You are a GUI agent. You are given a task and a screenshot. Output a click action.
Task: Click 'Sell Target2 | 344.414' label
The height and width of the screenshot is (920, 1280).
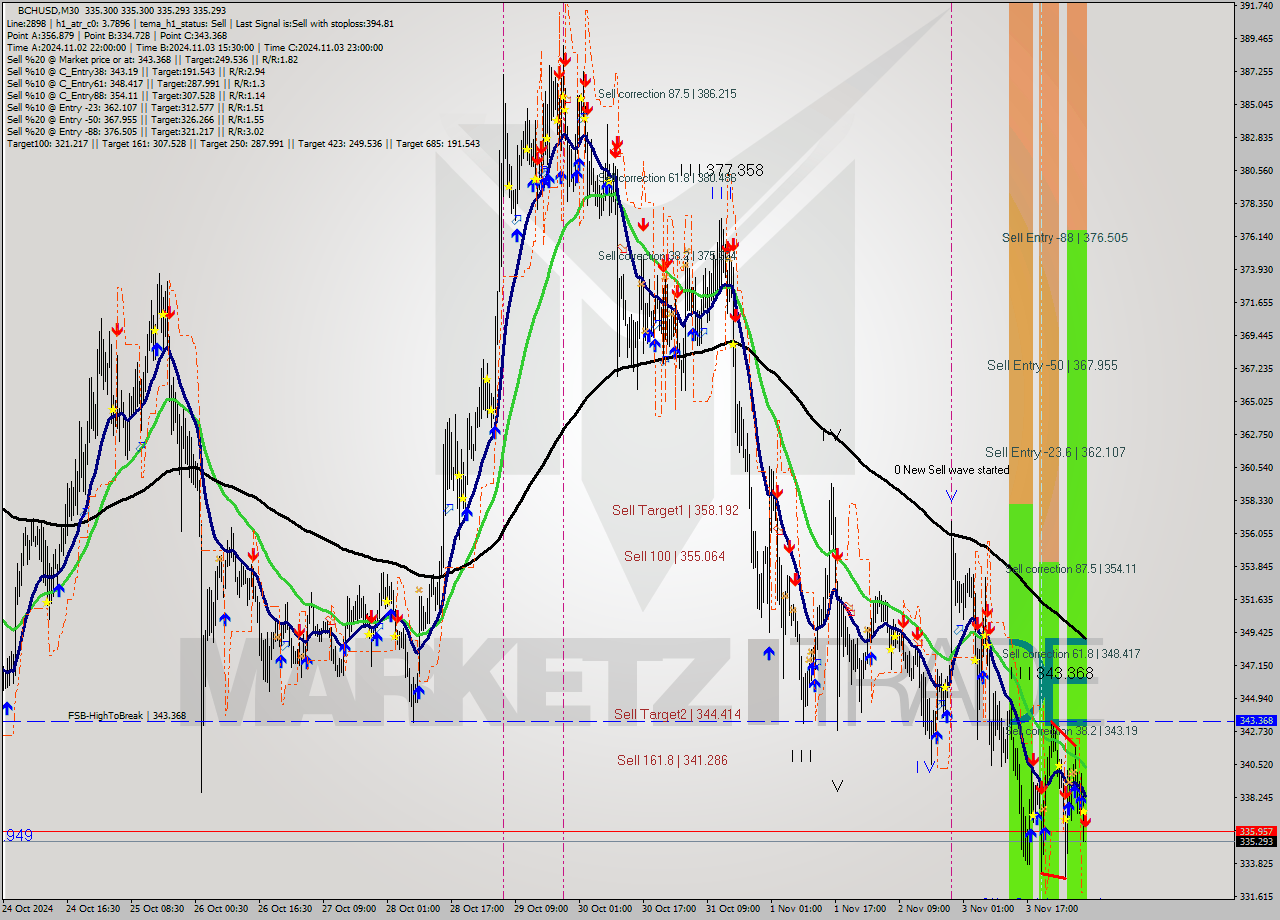[677, 715]
